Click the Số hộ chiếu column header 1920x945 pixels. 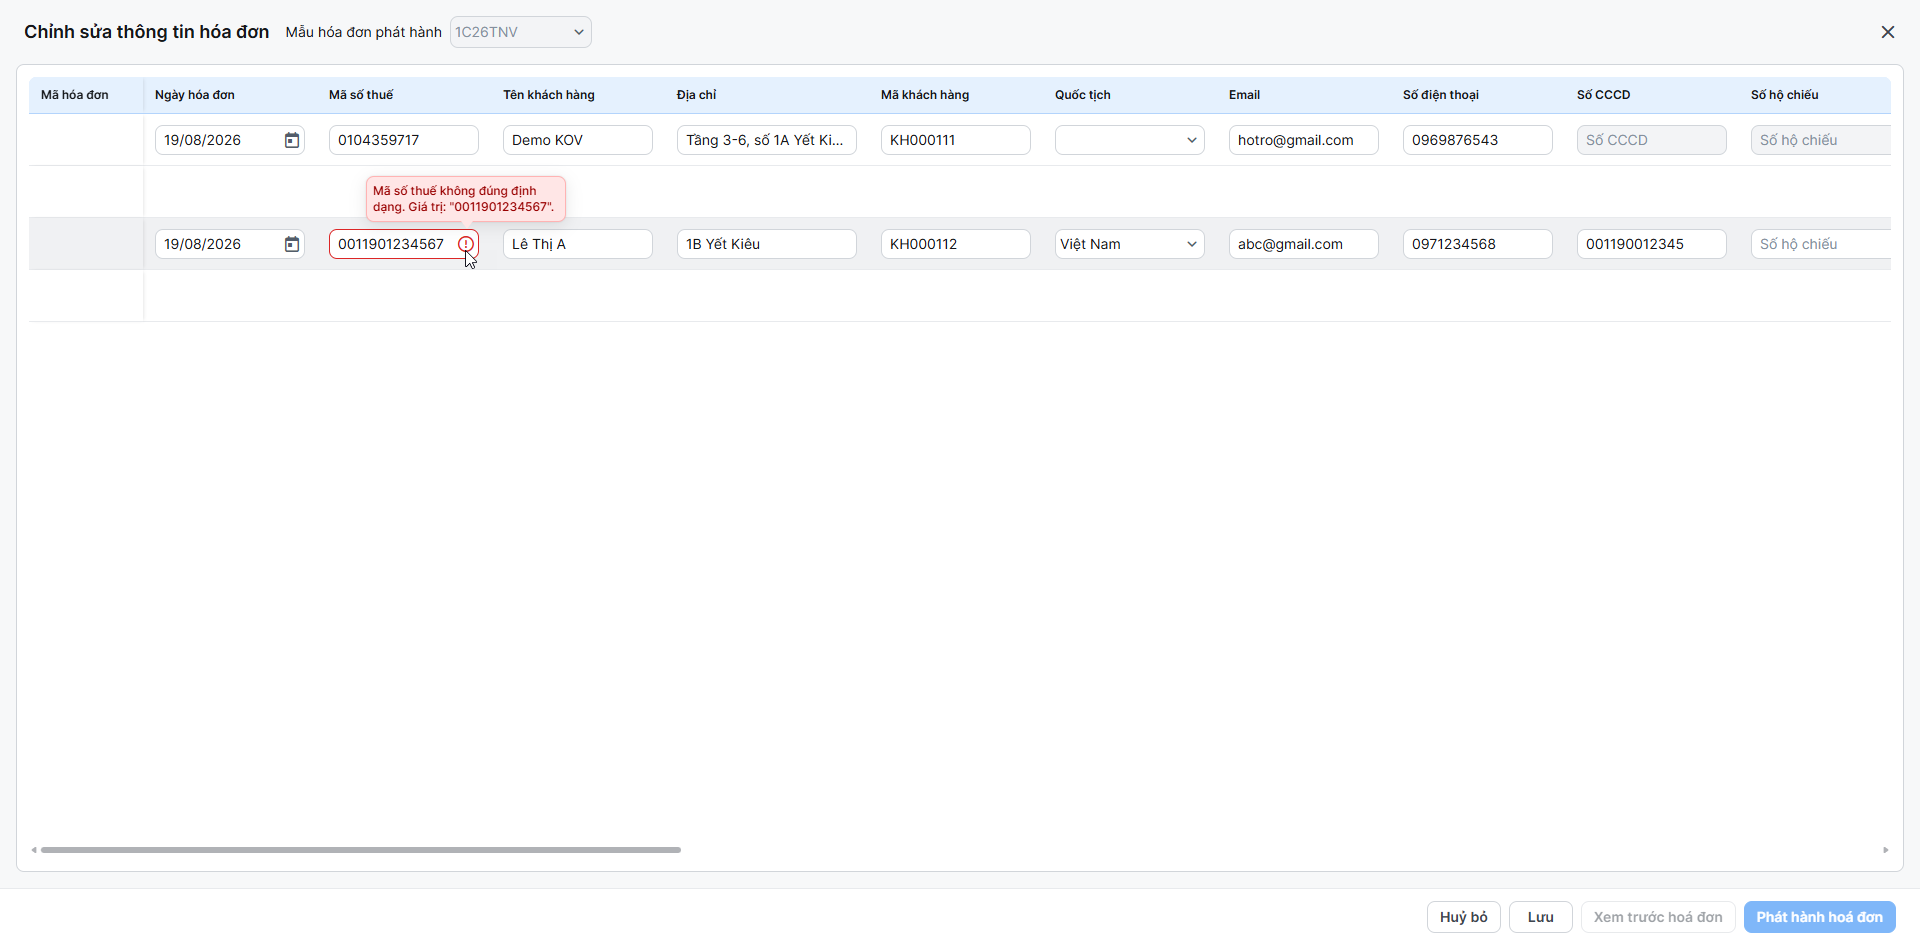pyautogui.click(x=1785, y=95)
